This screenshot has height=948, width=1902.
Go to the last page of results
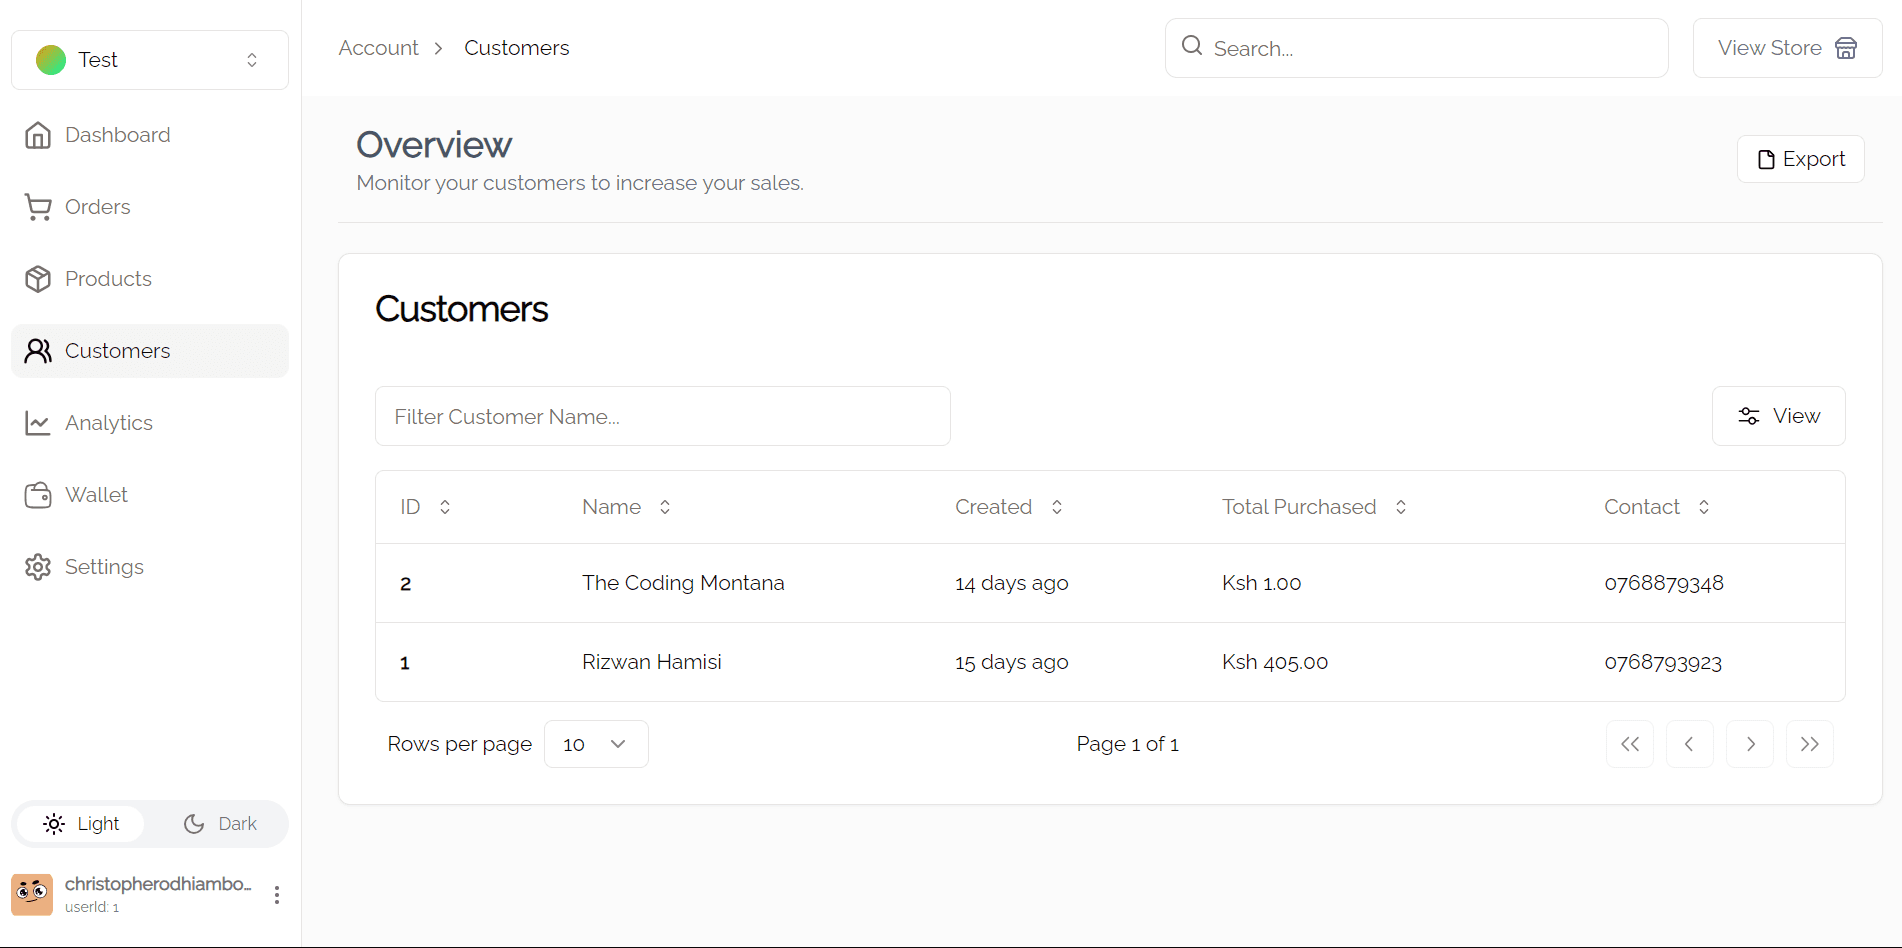1809,744
